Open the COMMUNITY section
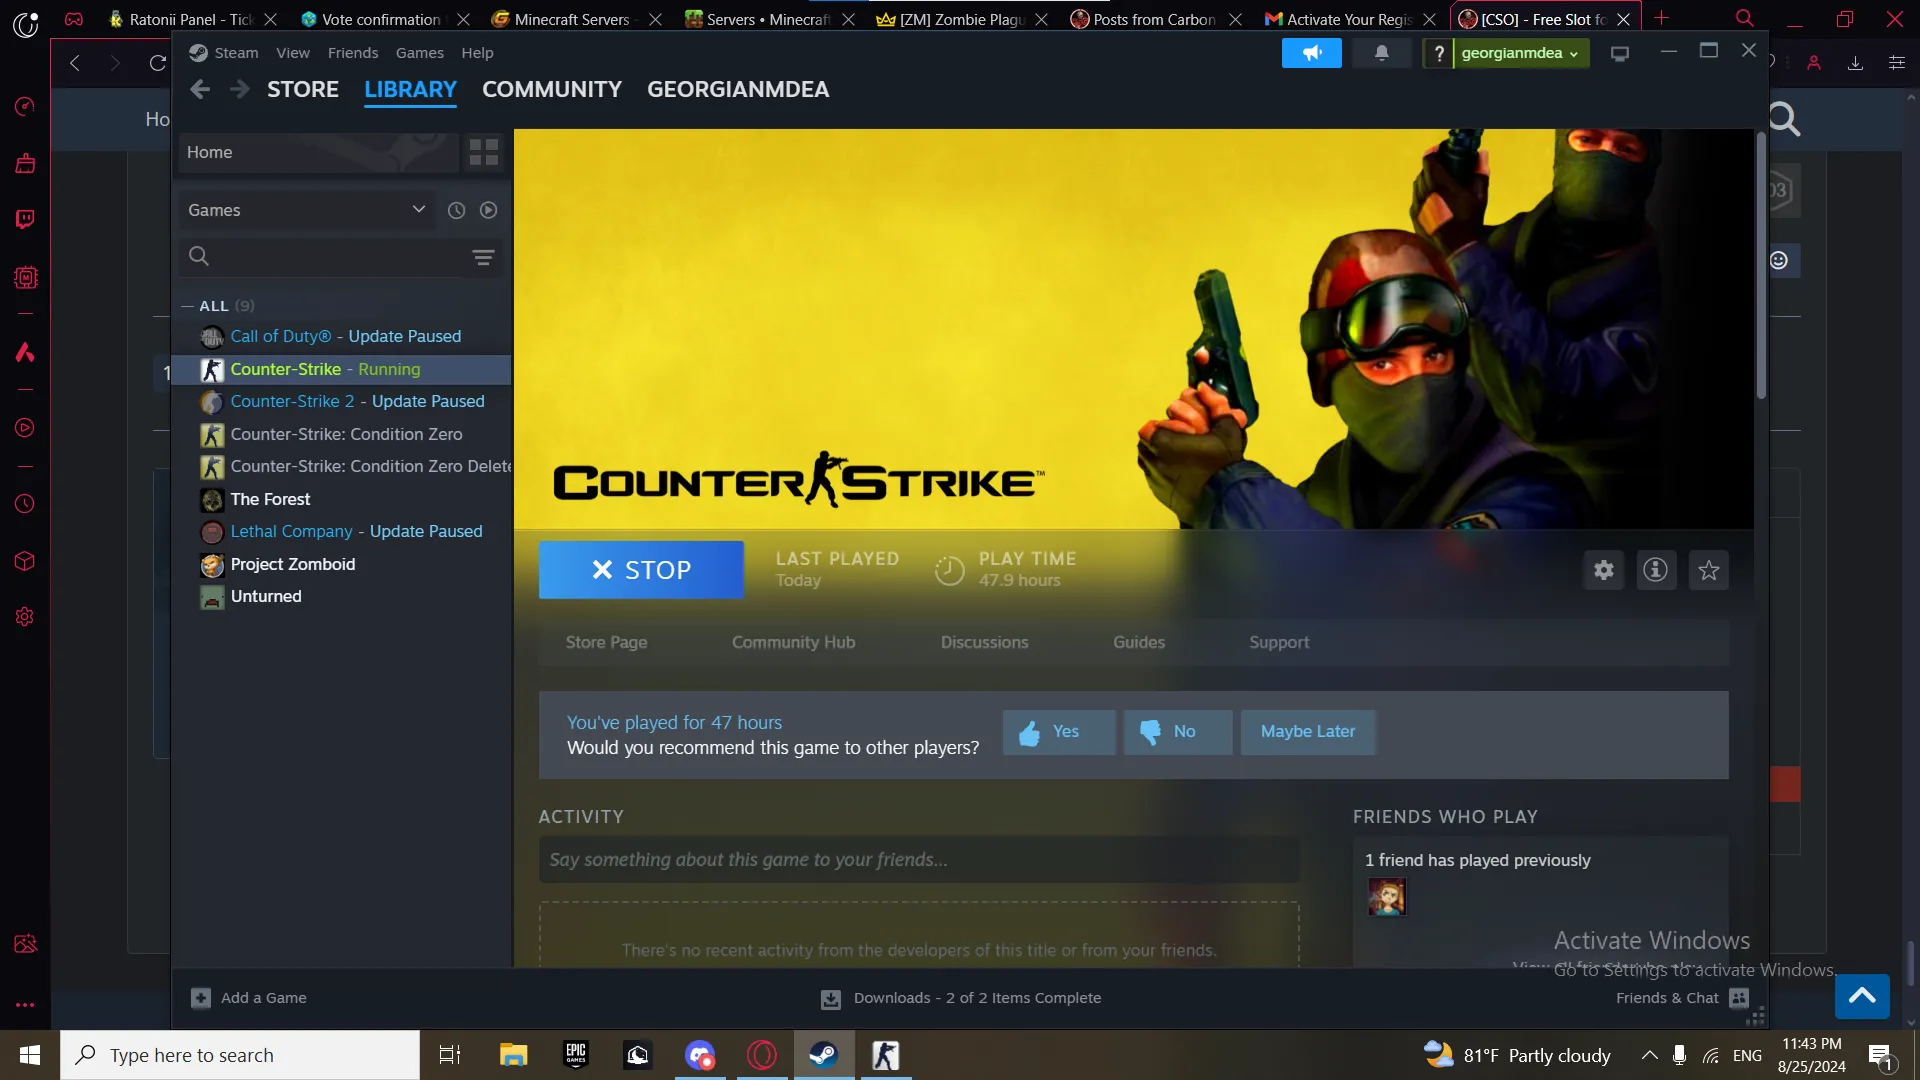Image resolution: width=1920 pixels, height=1080 pixels. click(x=552, y=90)
